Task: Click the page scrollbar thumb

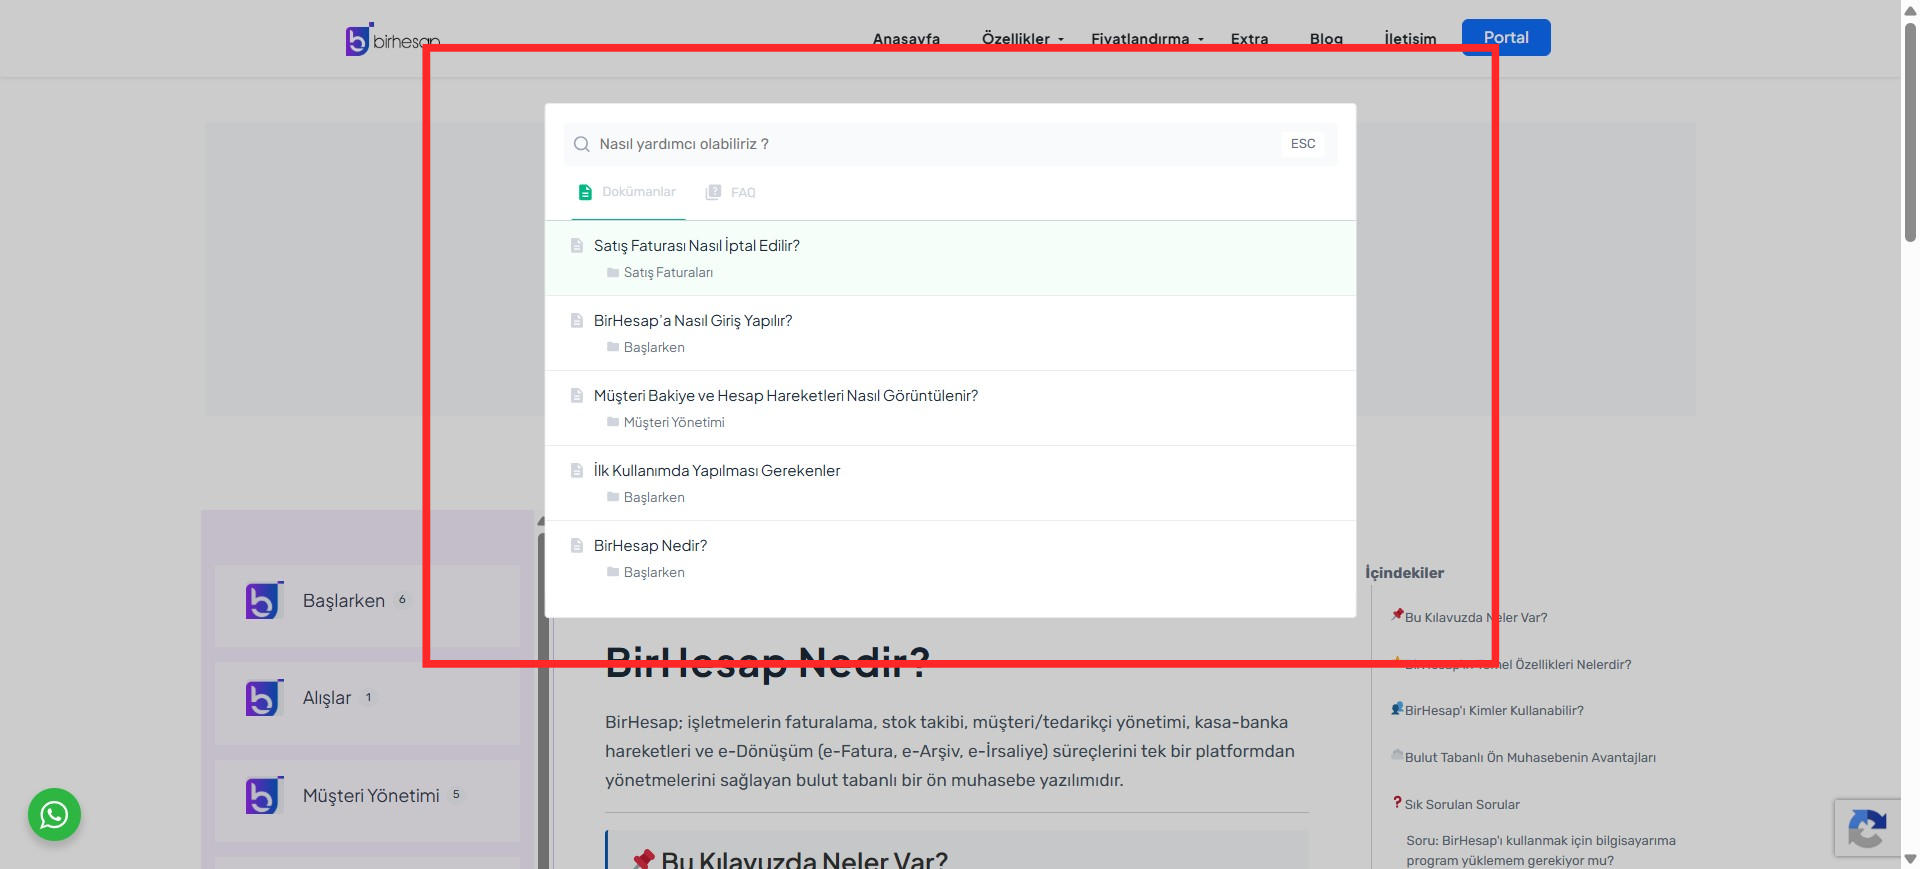Action: 1910,132
